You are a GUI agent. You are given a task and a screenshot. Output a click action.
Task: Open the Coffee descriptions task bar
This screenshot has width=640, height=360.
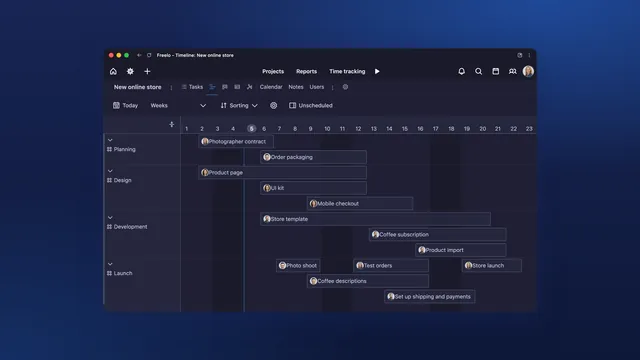click(x=368, y=281)
